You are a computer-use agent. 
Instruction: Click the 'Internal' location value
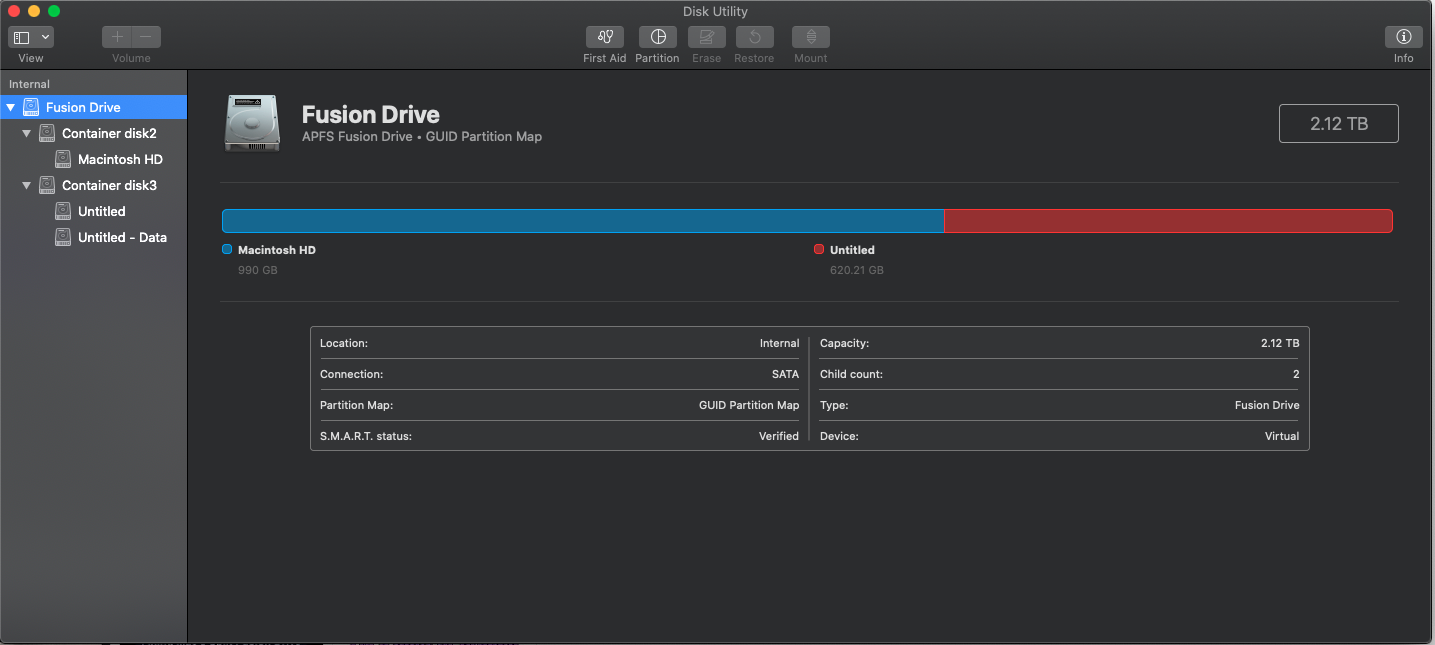click(x=780, y=343)
